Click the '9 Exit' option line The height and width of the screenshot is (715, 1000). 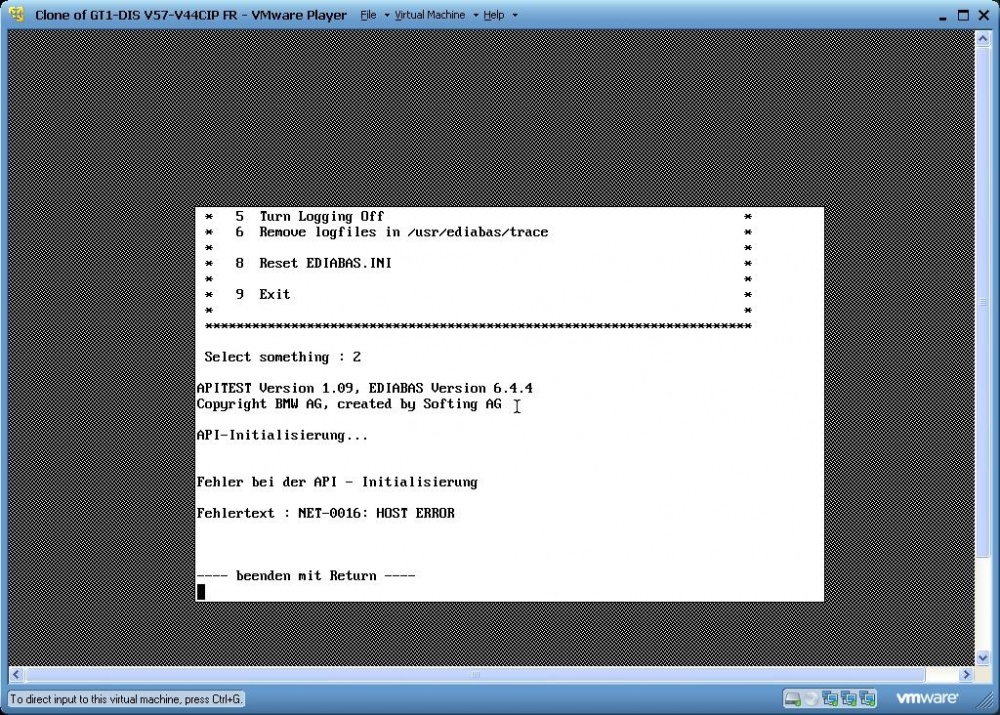tap(263, 294)
